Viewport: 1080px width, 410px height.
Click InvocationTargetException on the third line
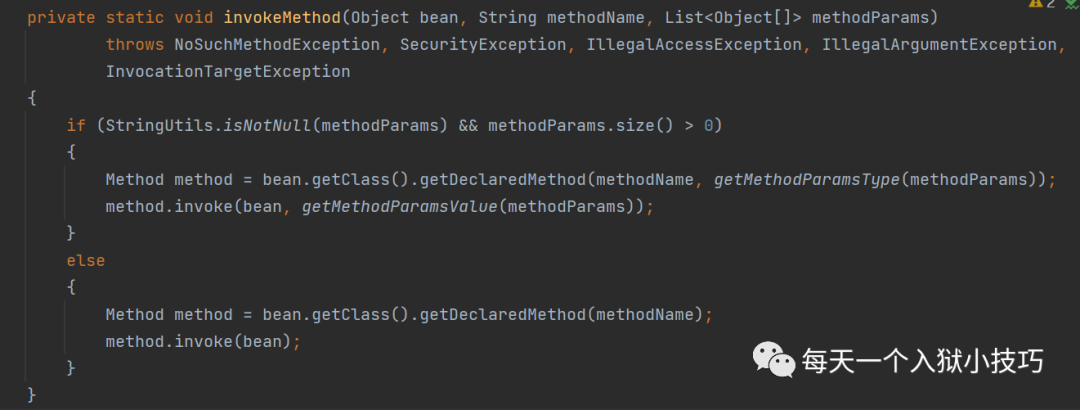(x=228, y=72)
